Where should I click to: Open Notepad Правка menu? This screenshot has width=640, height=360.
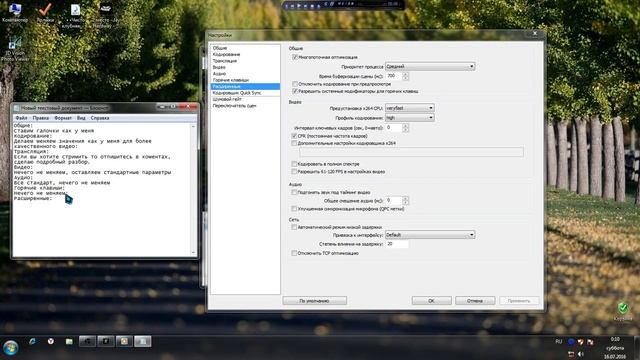pyautogui.click(x=41, y=118)
